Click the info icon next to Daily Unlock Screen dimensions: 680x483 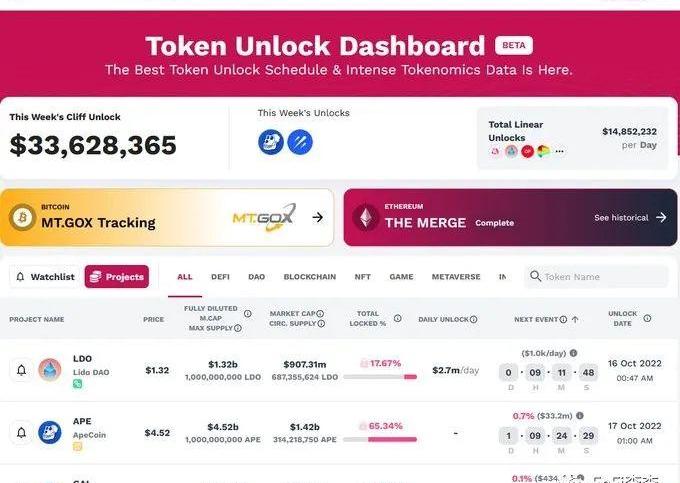click(x=474, y=319)
